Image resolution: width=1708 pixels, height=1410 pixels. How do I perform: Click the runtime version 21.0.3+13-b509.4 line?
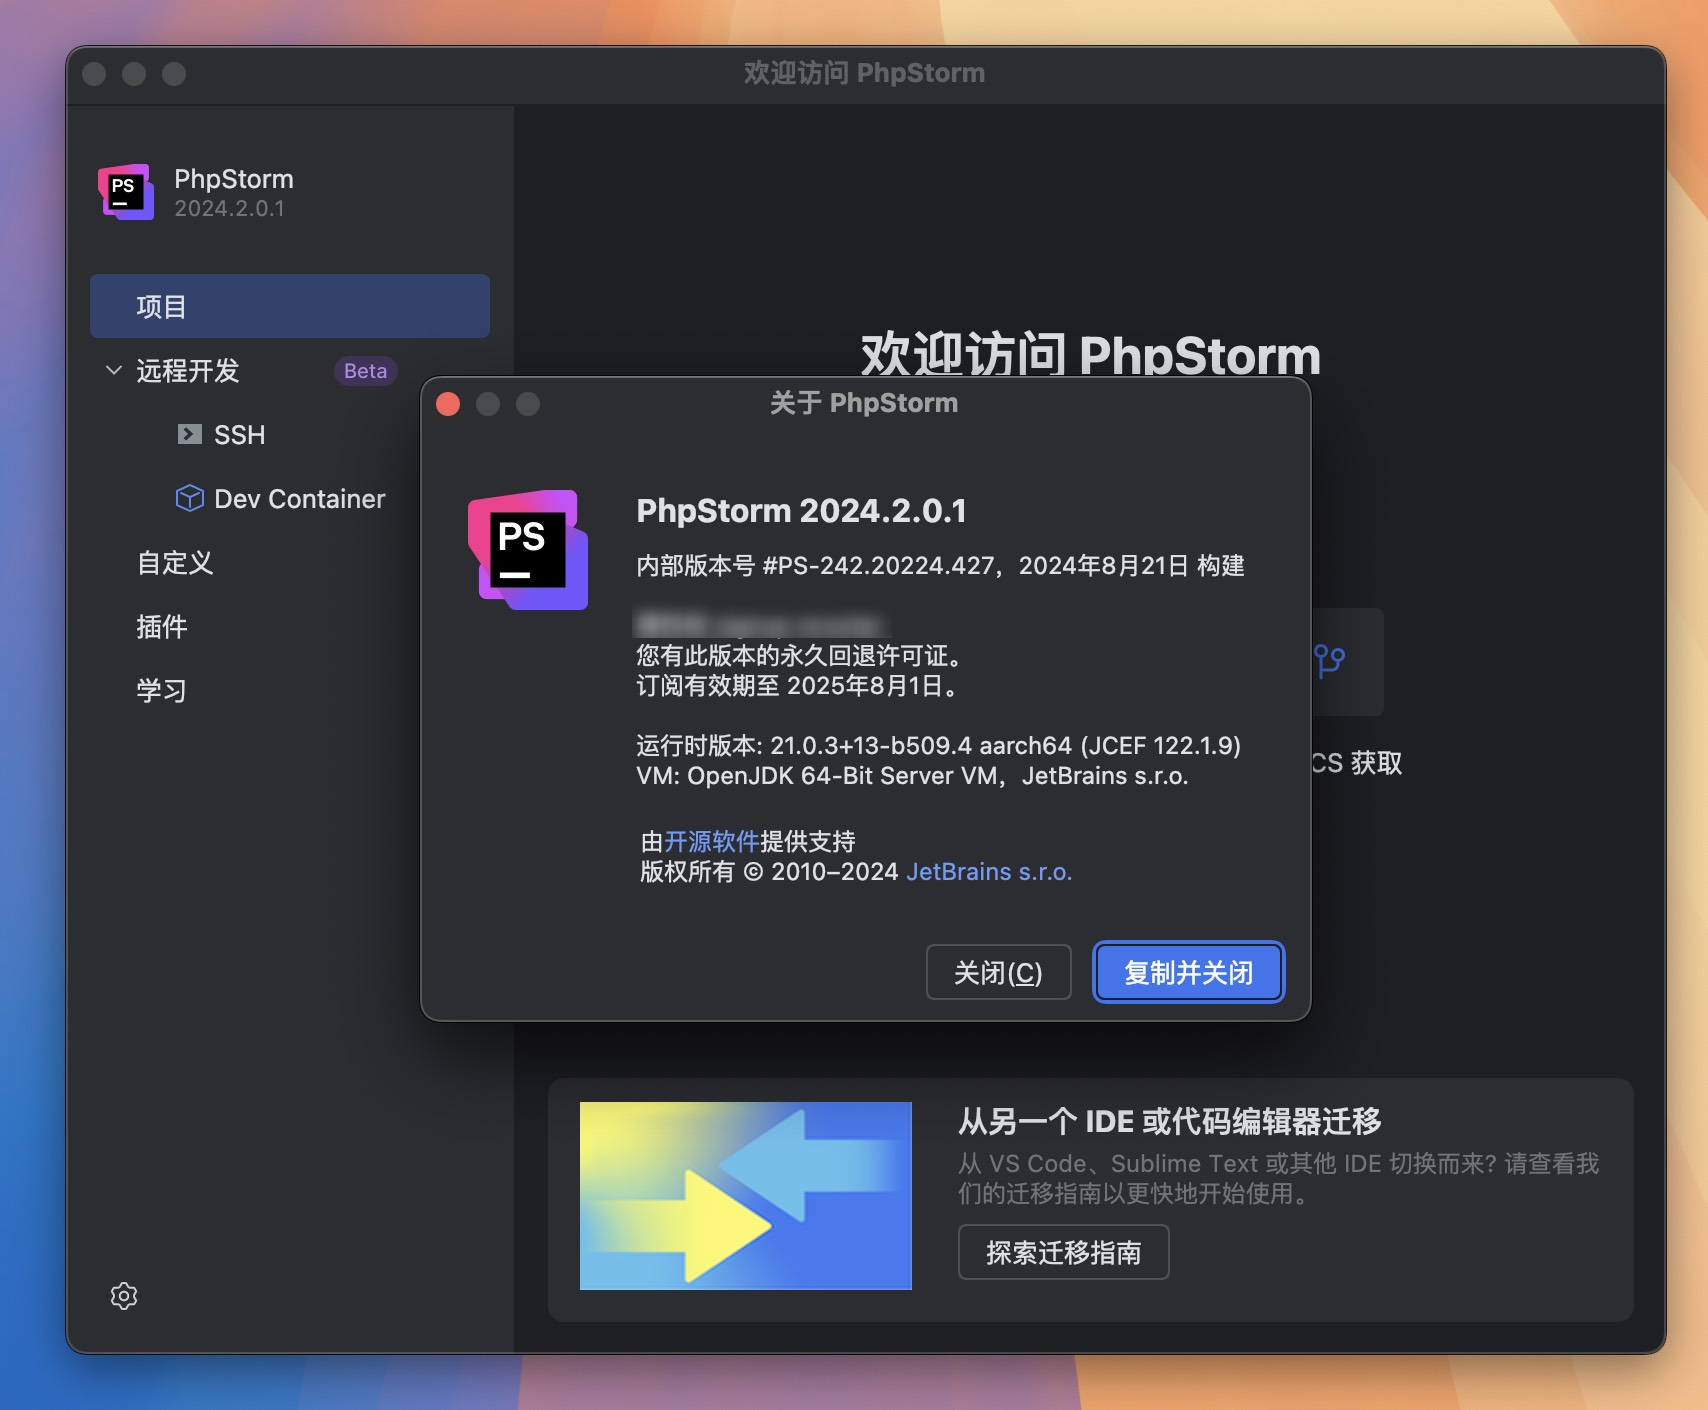938,746
